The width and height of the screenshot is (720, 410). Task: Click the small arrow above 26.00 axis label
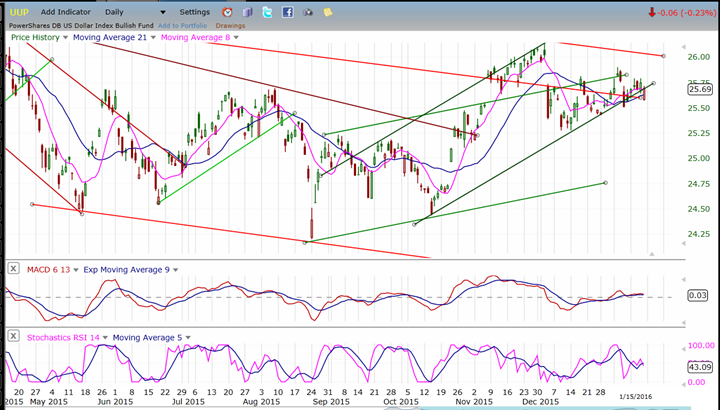point(684,47)
